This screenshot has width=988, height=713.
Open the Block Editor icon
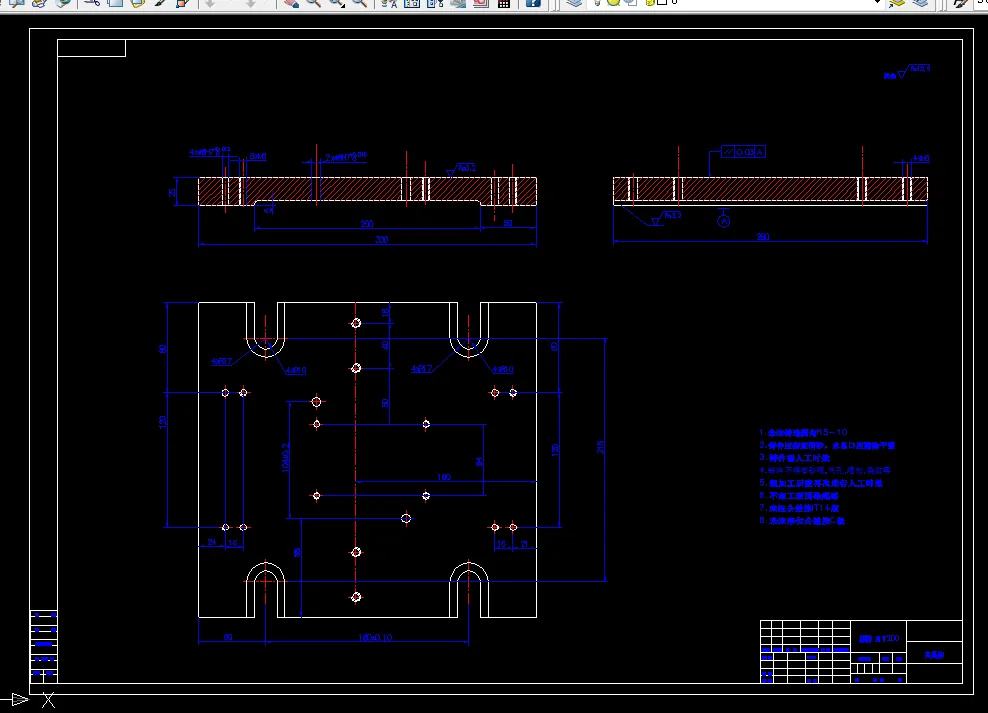coord(183,3)
